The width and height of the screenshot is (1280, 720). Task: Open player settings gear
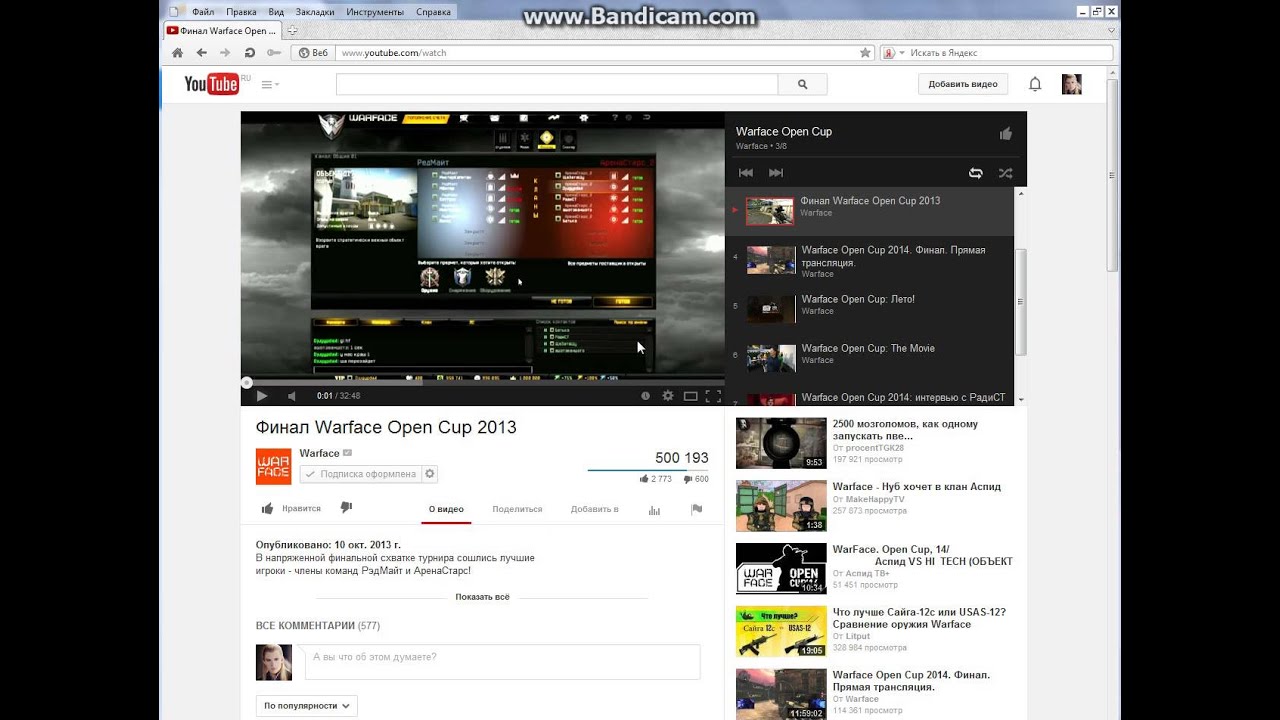[667, 396]
